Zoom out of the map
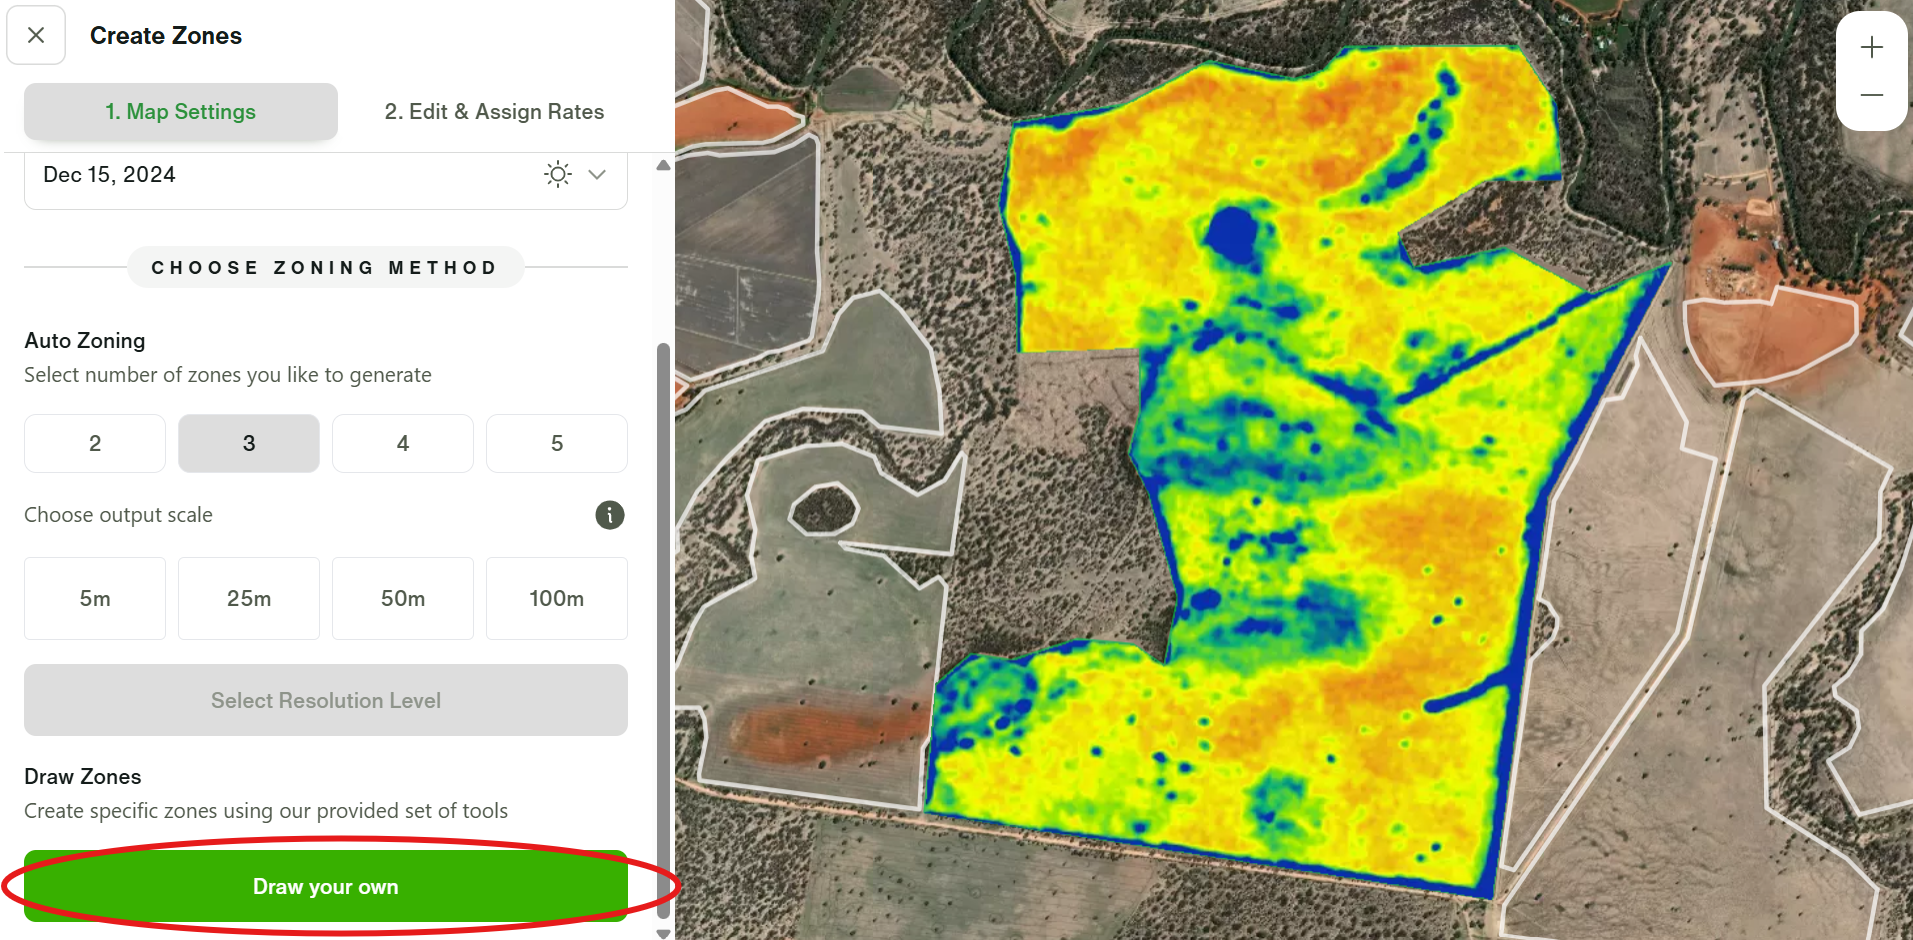Viewport: 1913px width, 940px height. tap(1872, 96)
